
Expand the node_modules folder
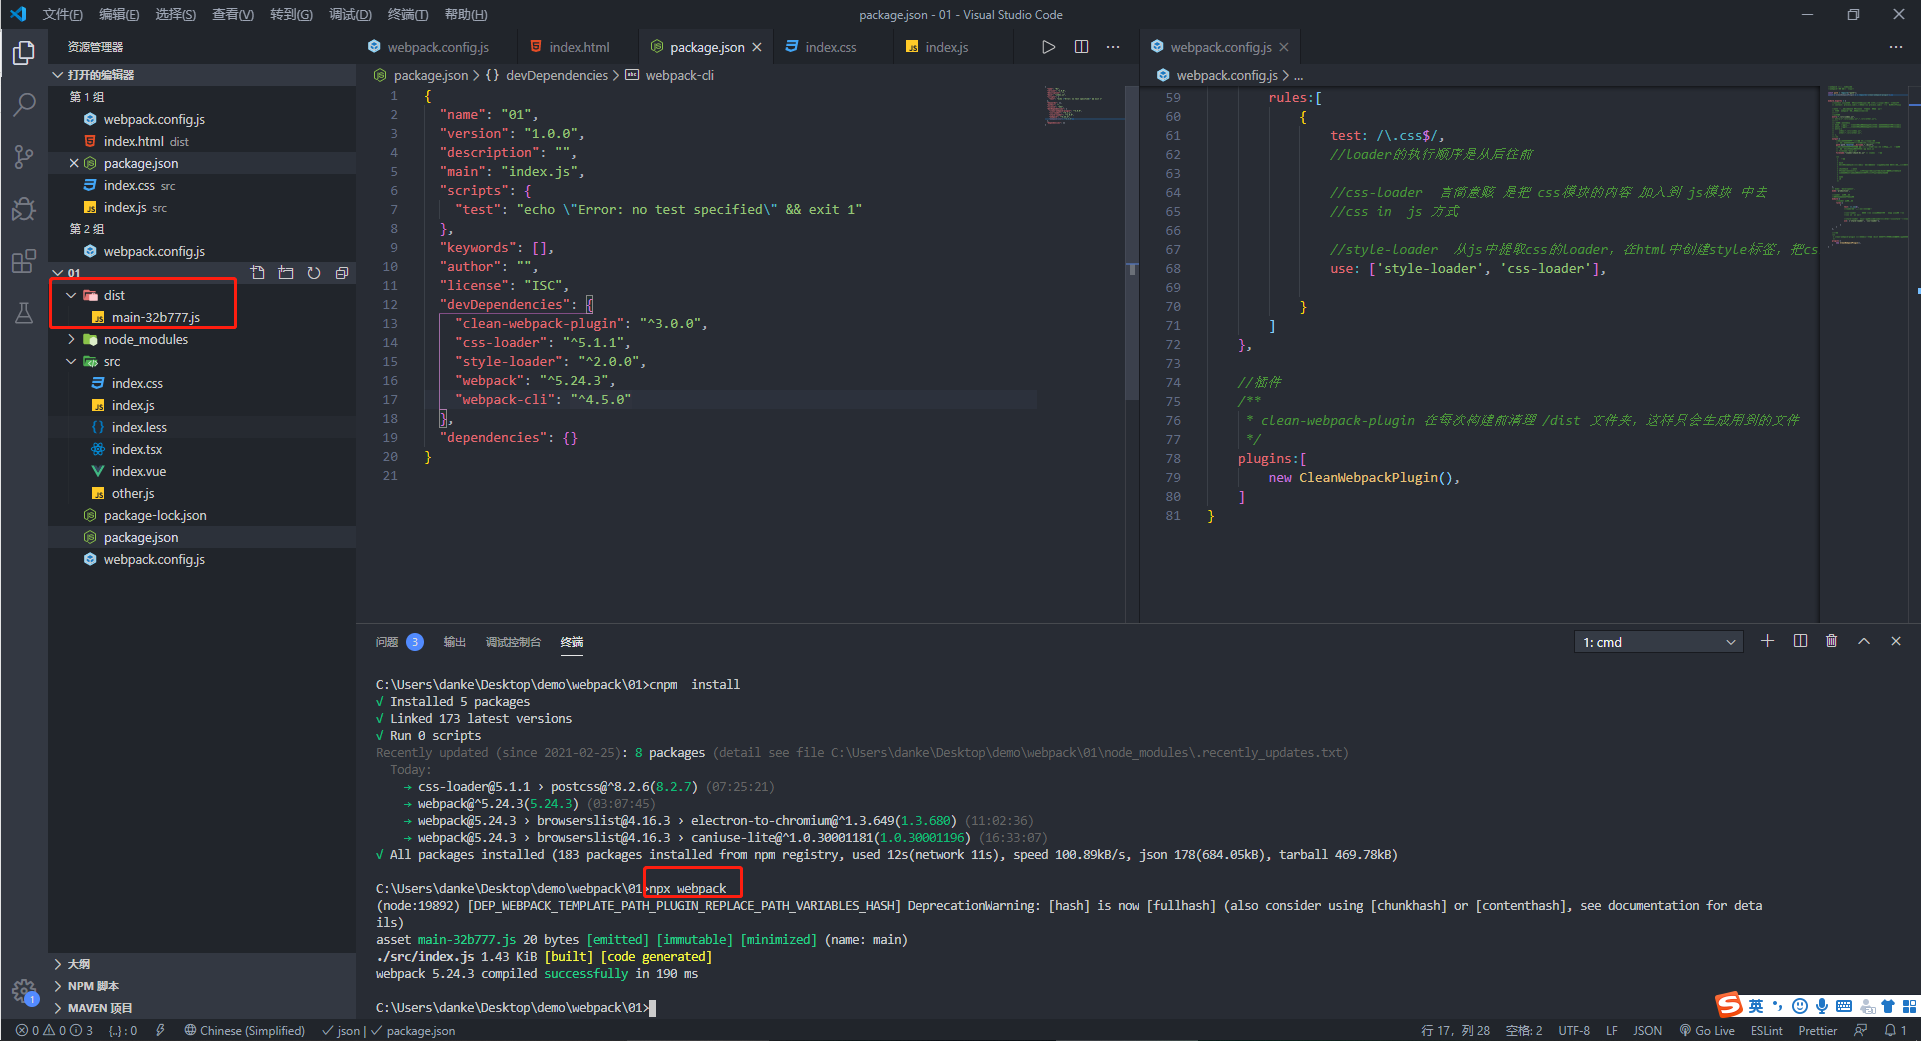point(71,339)
